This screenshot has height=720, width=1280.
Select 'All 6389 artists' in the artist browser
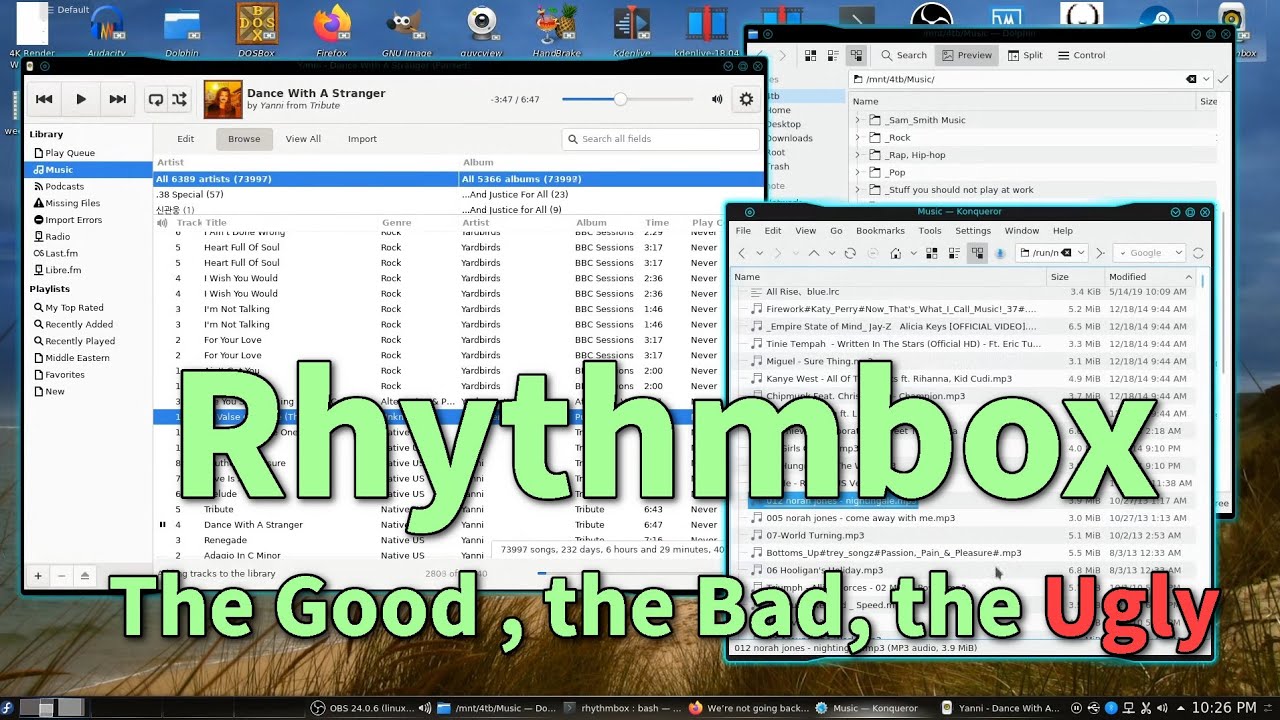point(306,179)
